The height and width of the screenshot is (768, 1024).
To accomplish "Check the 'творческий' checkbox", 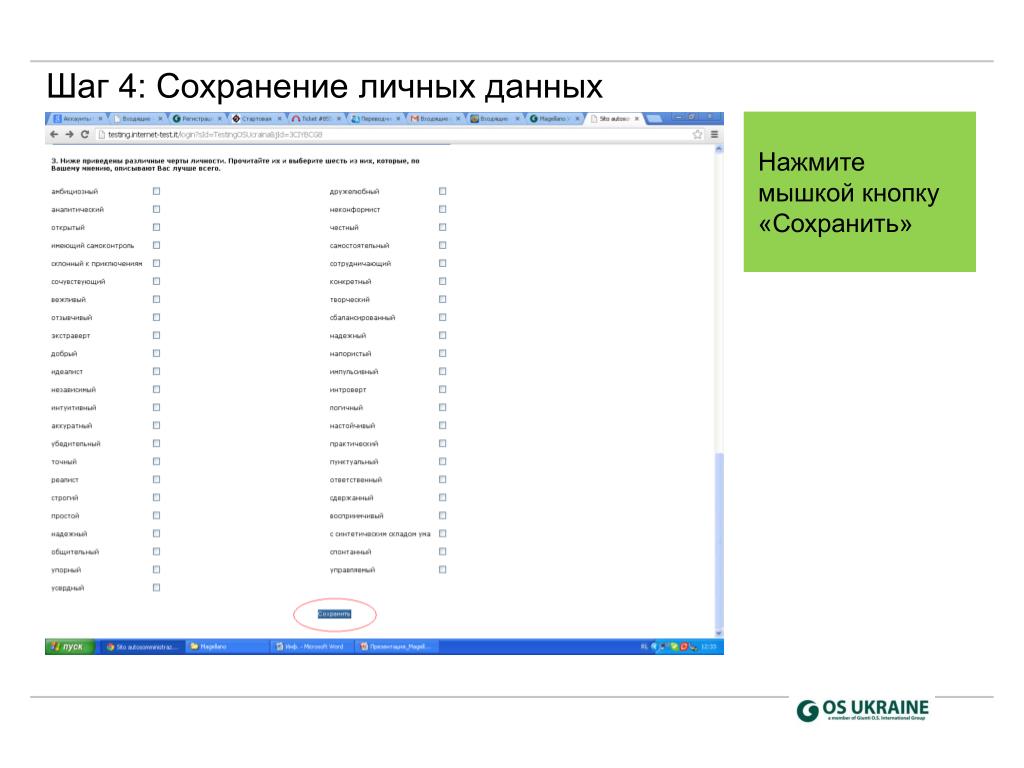I will [x=443, y=299].
